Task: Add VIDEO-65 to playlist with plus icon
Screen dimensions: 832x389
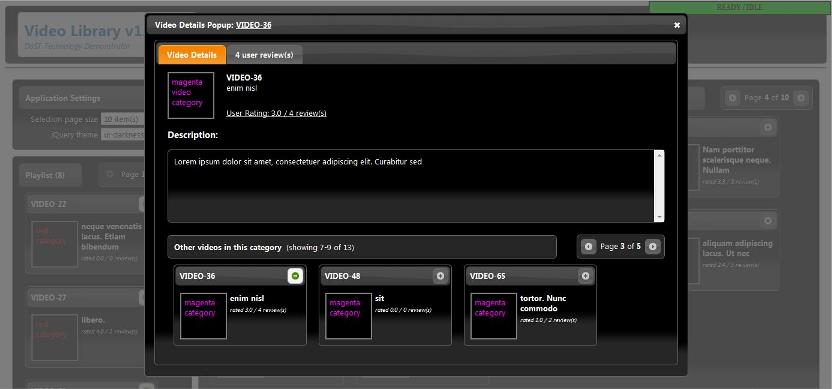Action: pyautogui.click(x=585, y=276)
